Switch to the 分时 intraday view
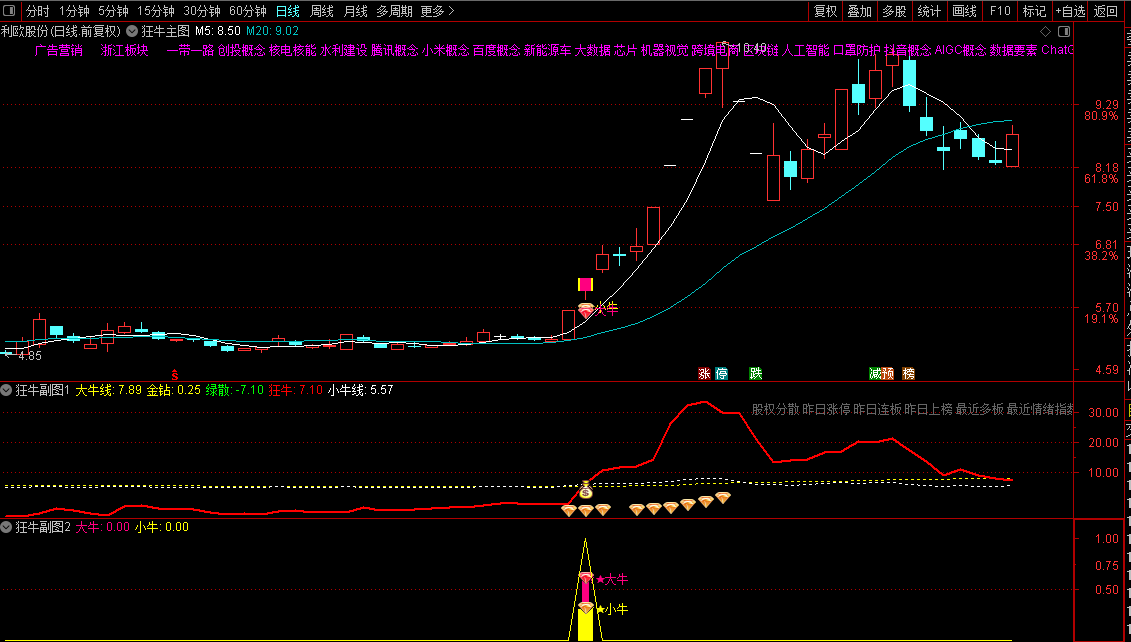This screenshot has width=1131, height=642. click(38, 11)
